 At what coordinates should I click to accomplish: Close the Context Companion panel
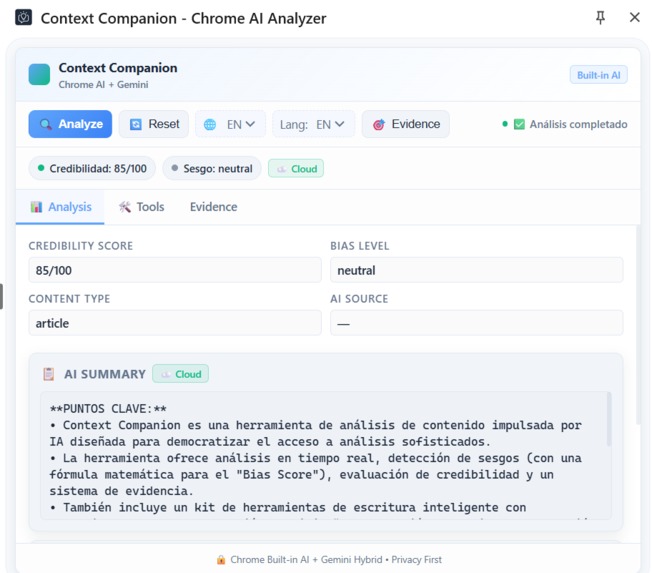point(635,17)
